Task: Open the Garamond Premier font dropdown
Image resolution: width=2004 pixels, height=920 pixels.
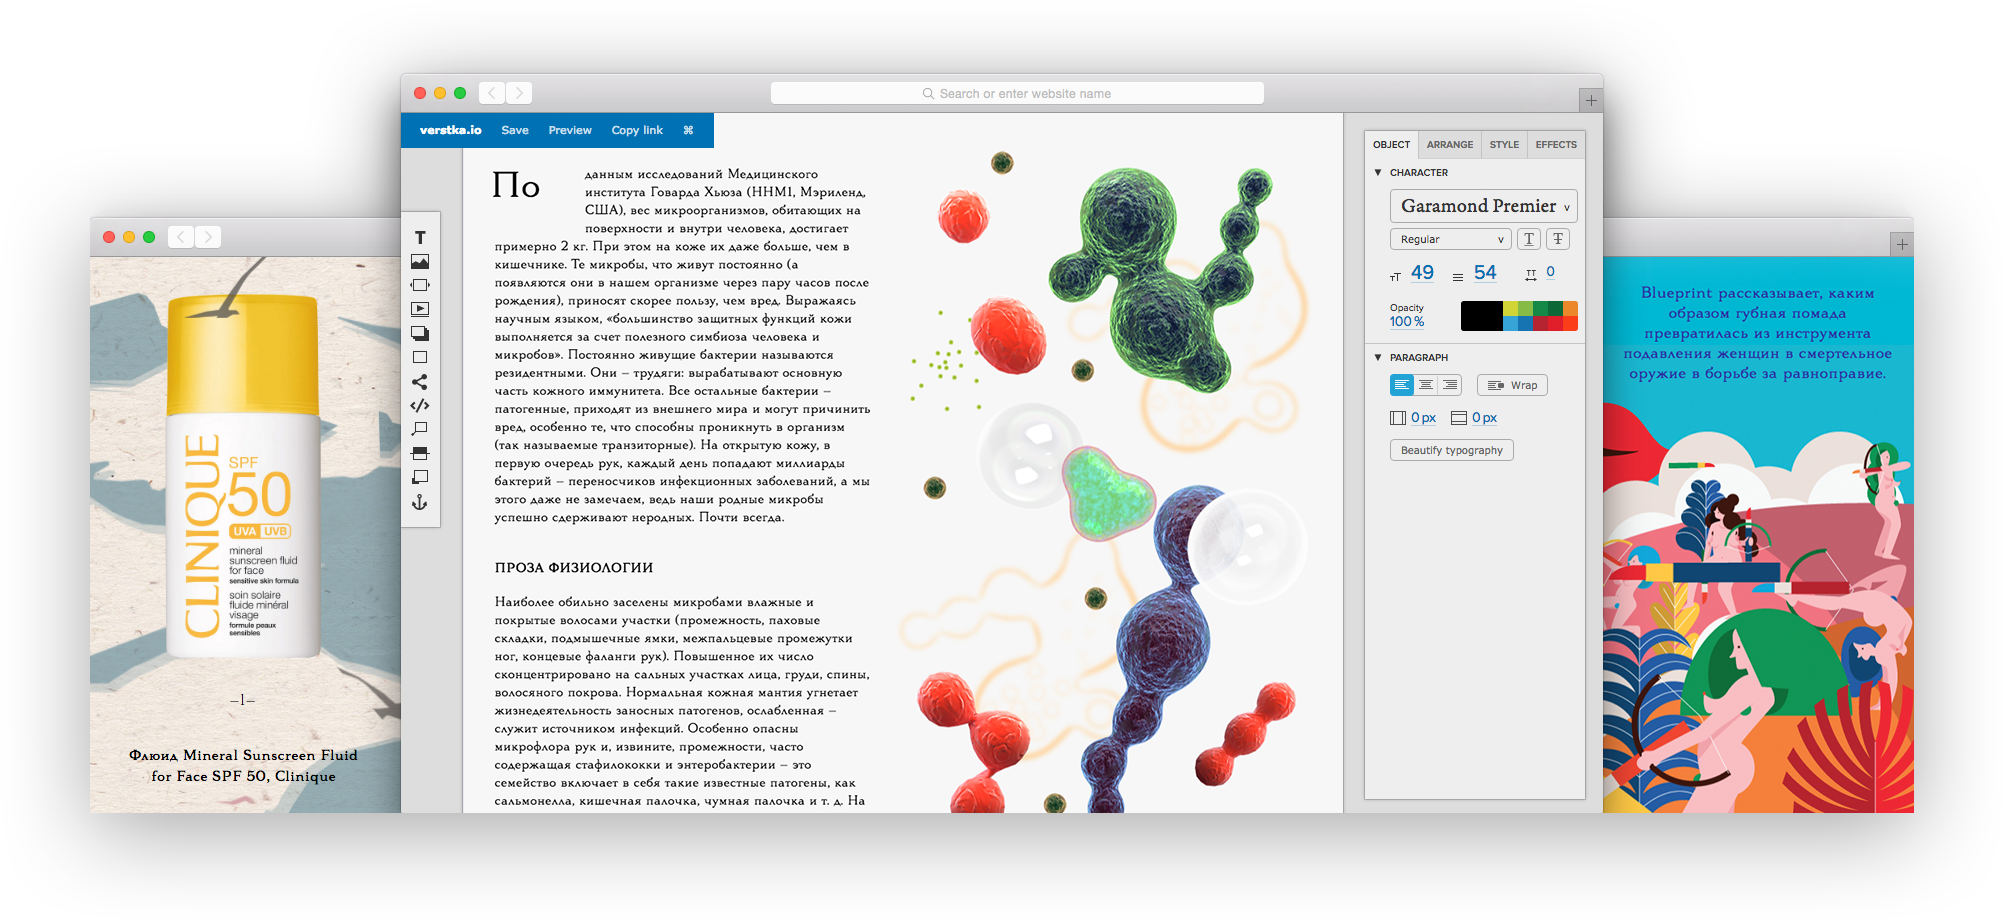Action: tap(1483, 206)
